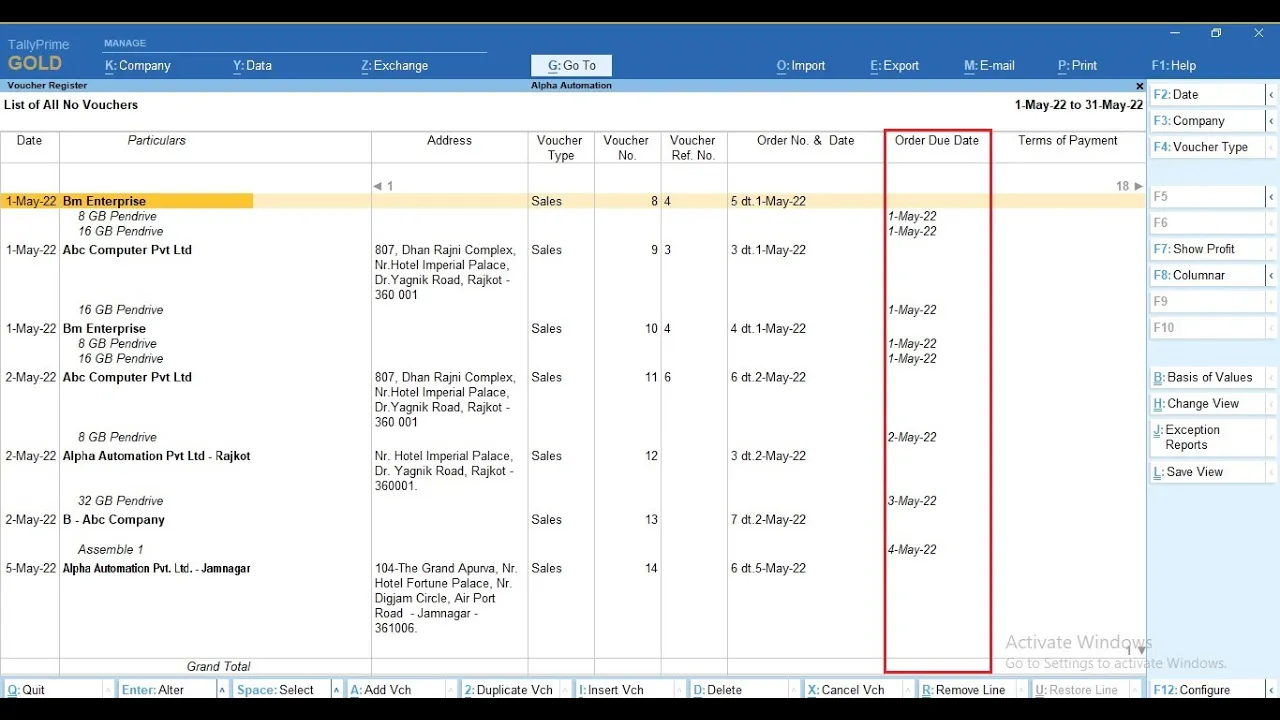Click the Voucher Type column header
The height and width of the screenshot is (720, 1280).
pos(560,148)
